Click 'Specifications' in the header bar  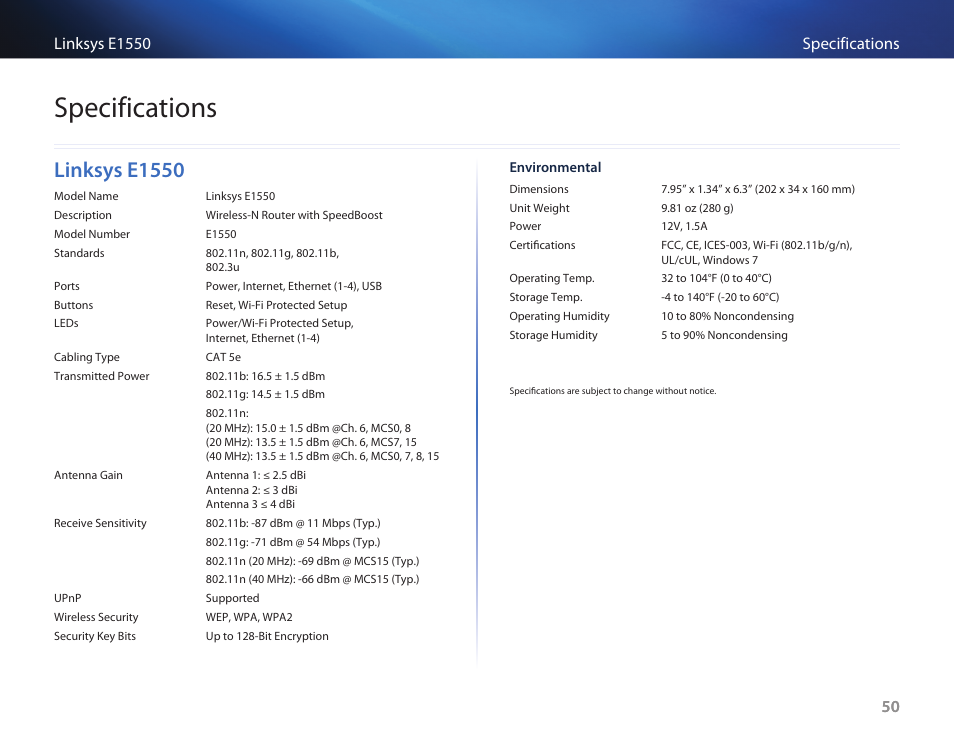click(850, 44)
